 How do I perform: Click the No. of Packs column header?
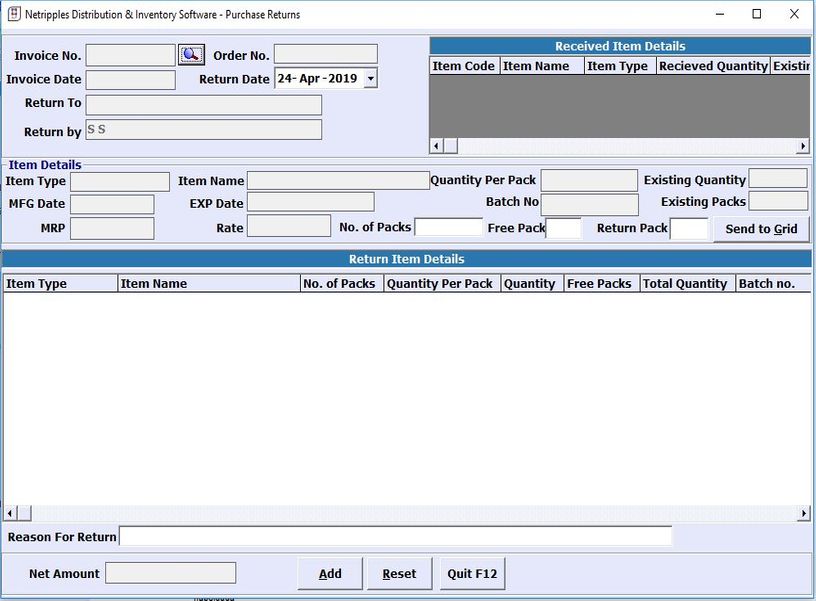click(x=342, y=284)
